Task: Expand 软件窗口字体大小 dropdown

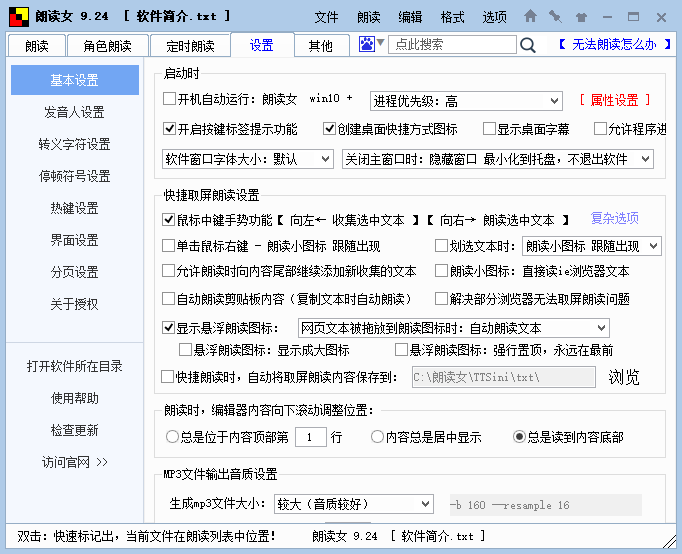Action: (x=248, y=159)
